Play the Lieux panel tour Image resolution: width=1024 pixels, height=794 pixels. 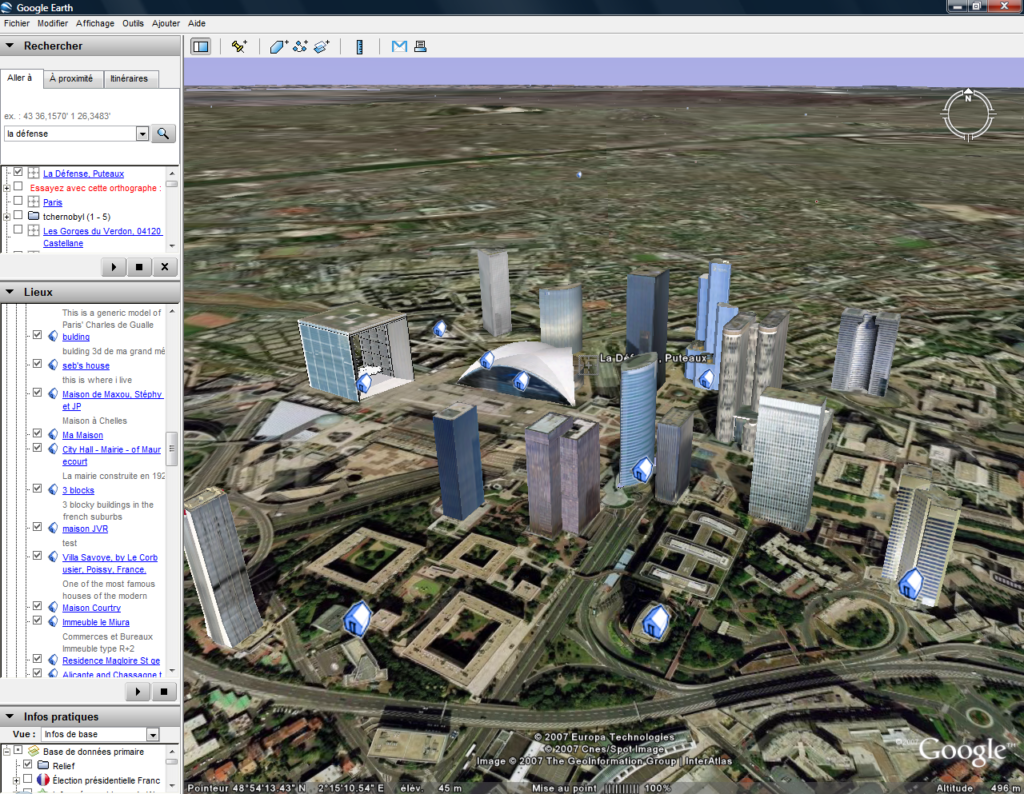click(138, 691)
